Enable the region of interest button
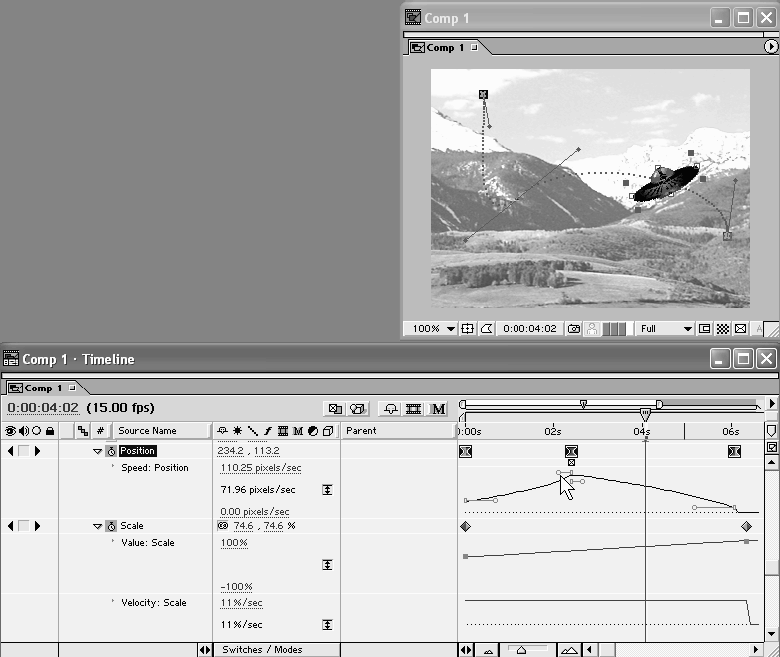 pos(705,328)
